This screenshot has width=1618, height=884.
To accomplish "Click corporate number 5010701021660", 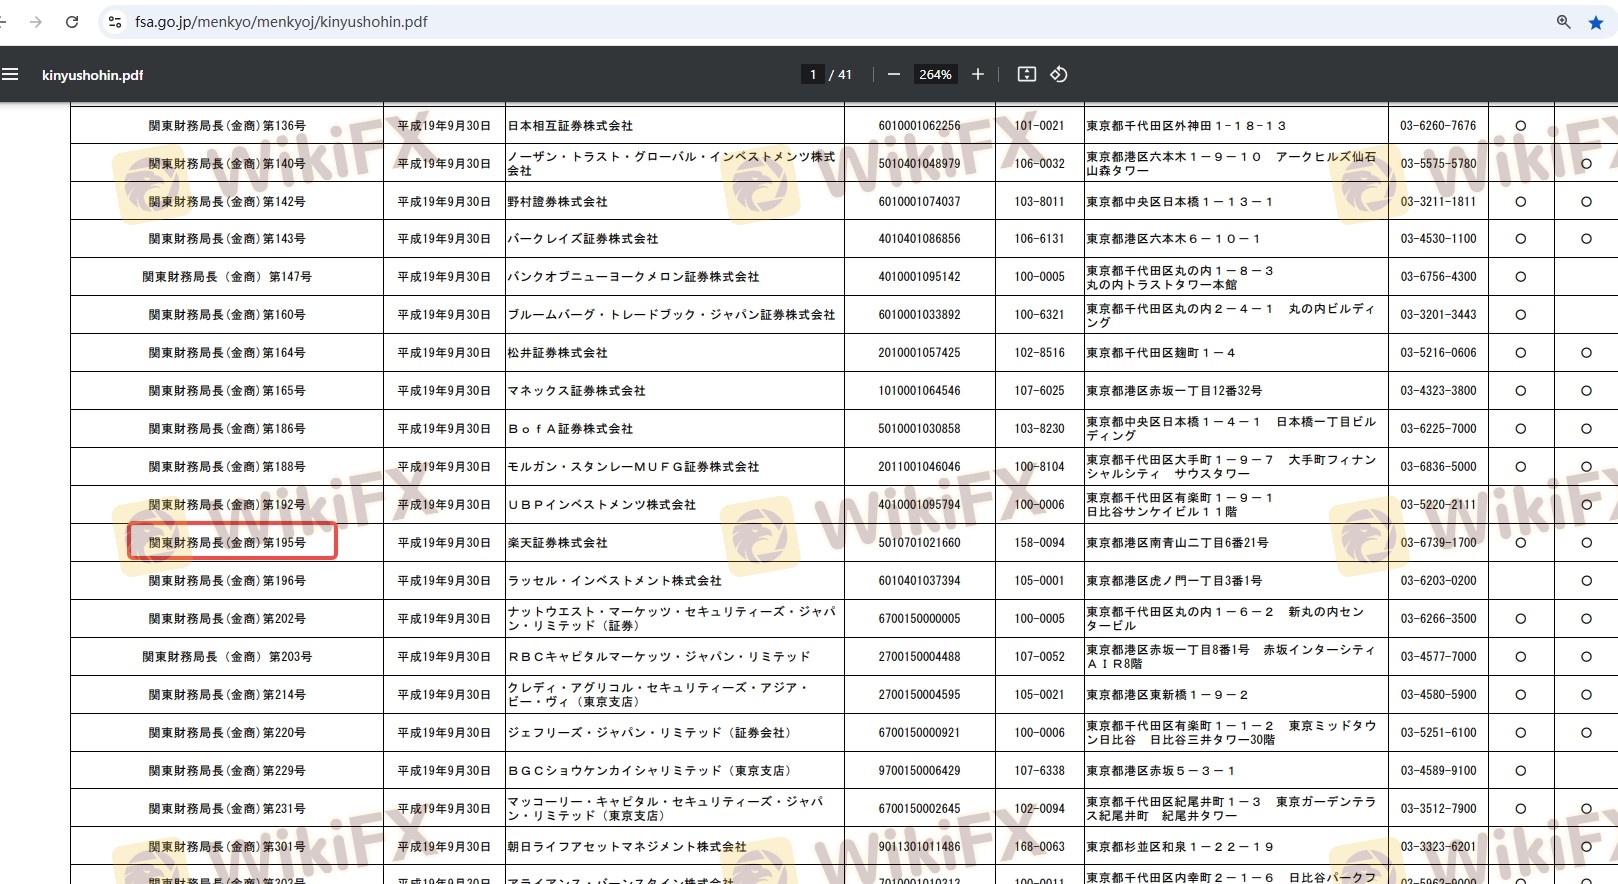I will (x=919, y=542).
